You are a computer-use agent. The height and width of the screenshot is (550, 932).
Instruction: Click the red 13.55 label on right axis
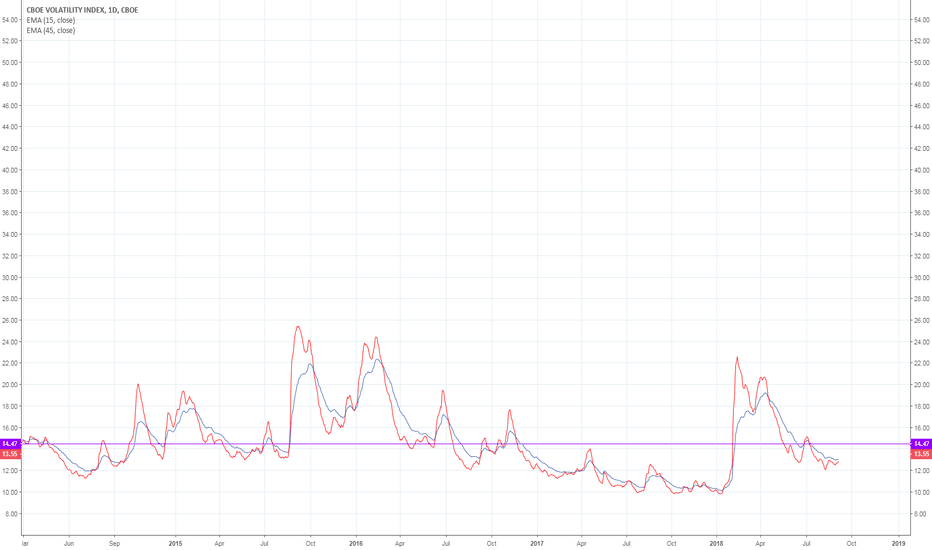pyautogui.click(x=921, y=454)
